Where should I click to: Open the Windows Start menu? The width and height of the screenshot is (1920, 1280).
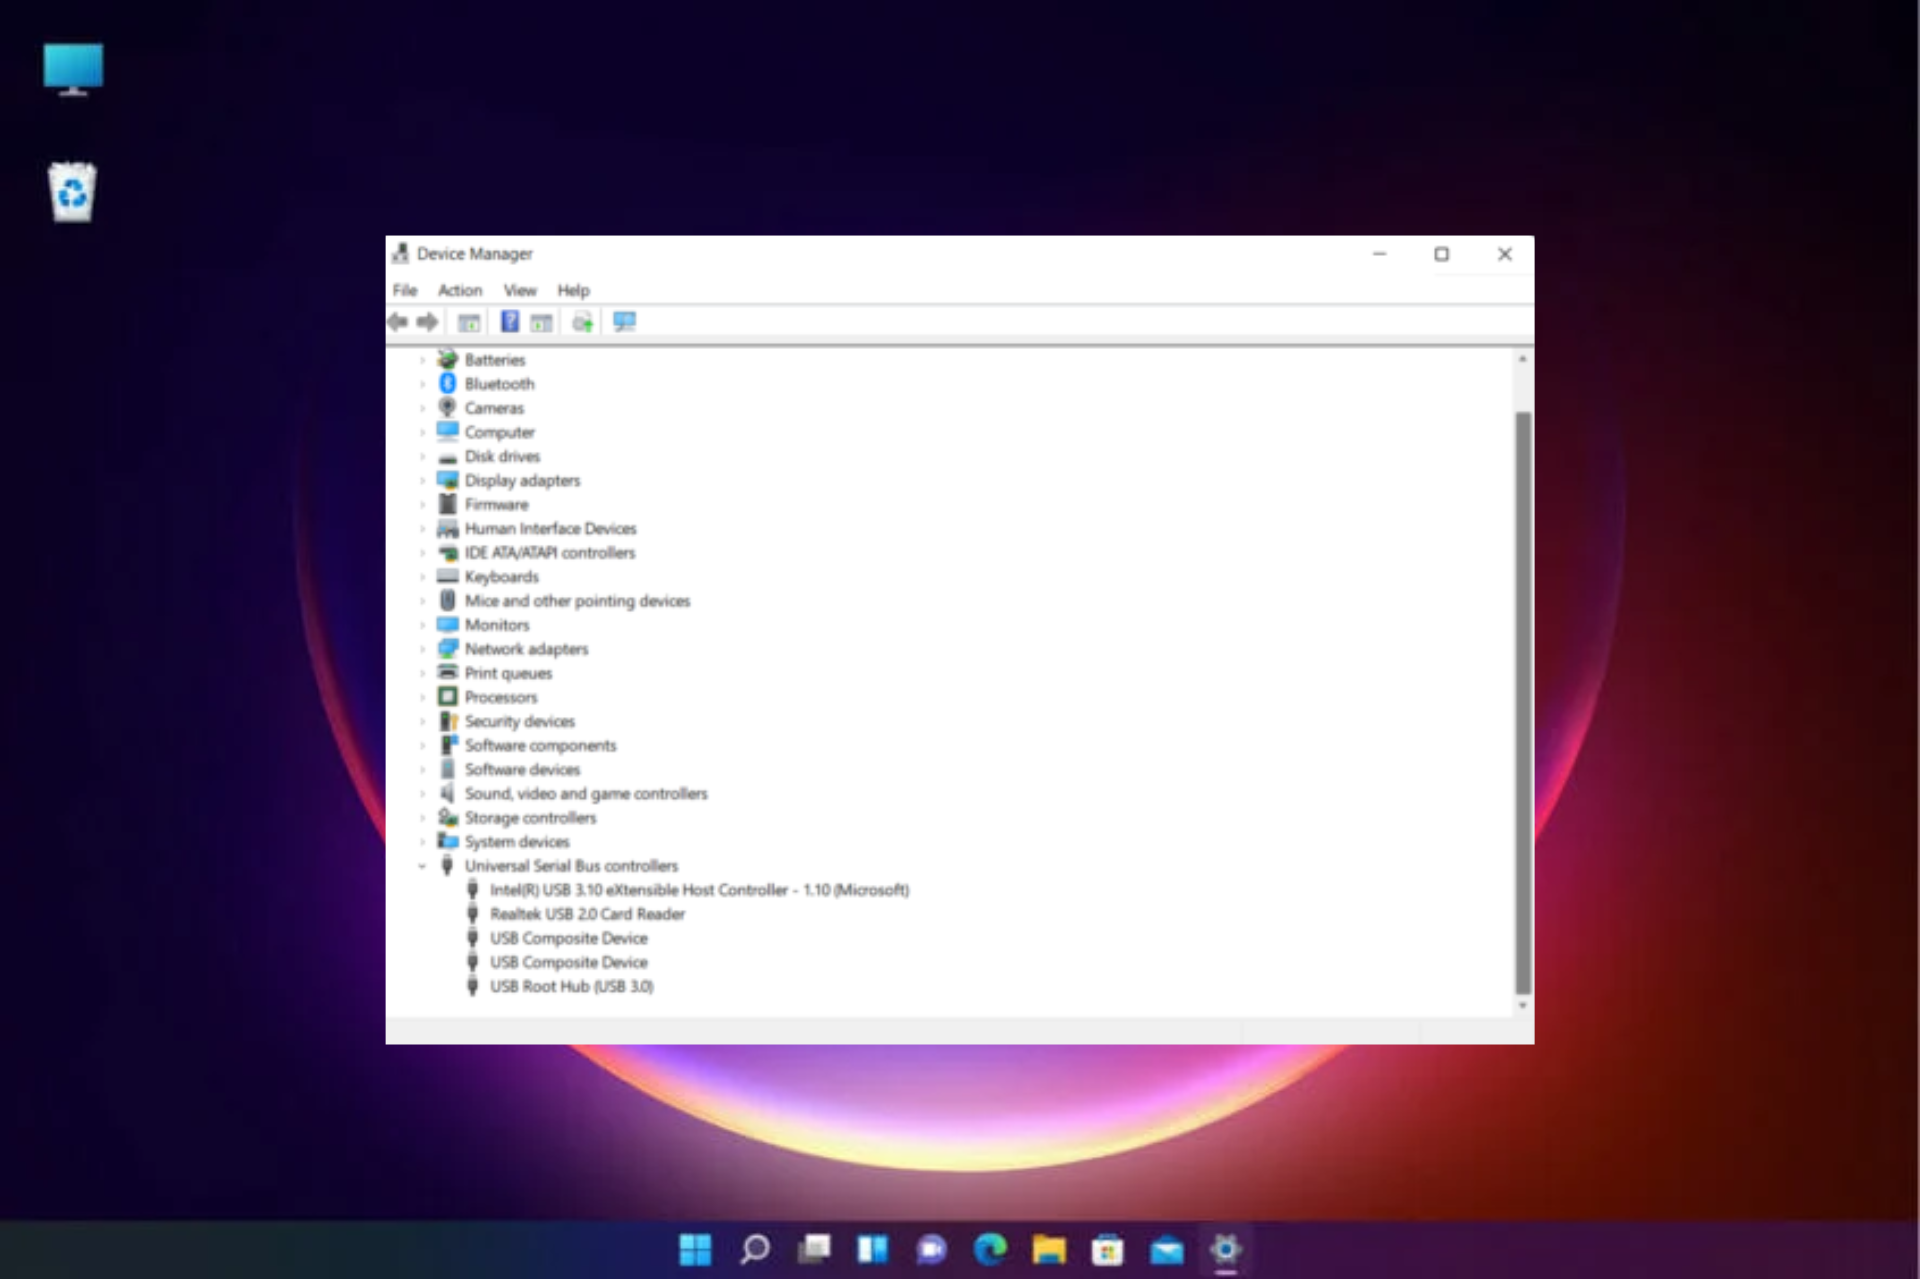tap(695, 1249)
